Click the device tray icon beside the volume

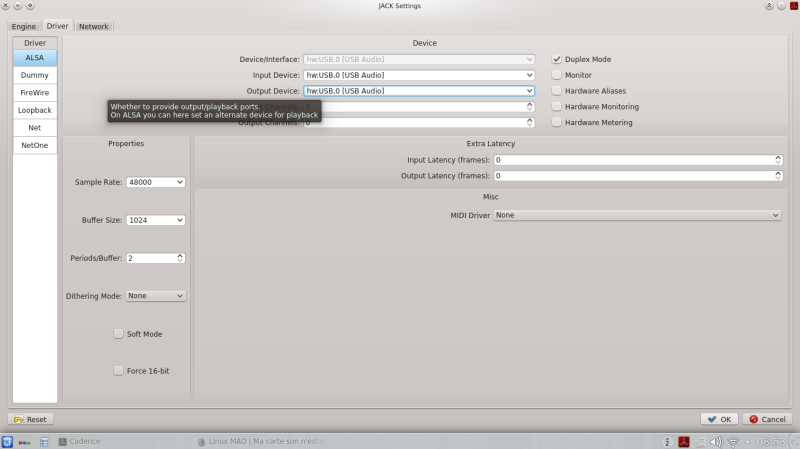(x=701, y=442)
